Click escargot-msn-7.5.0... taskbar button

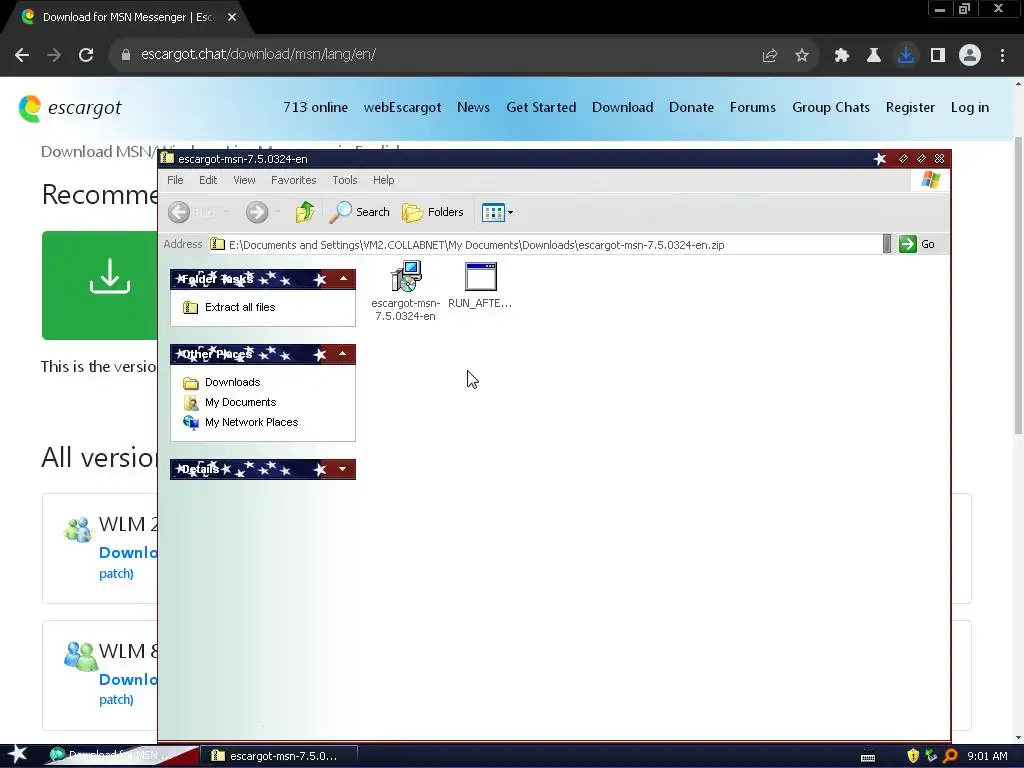[278, 756]
